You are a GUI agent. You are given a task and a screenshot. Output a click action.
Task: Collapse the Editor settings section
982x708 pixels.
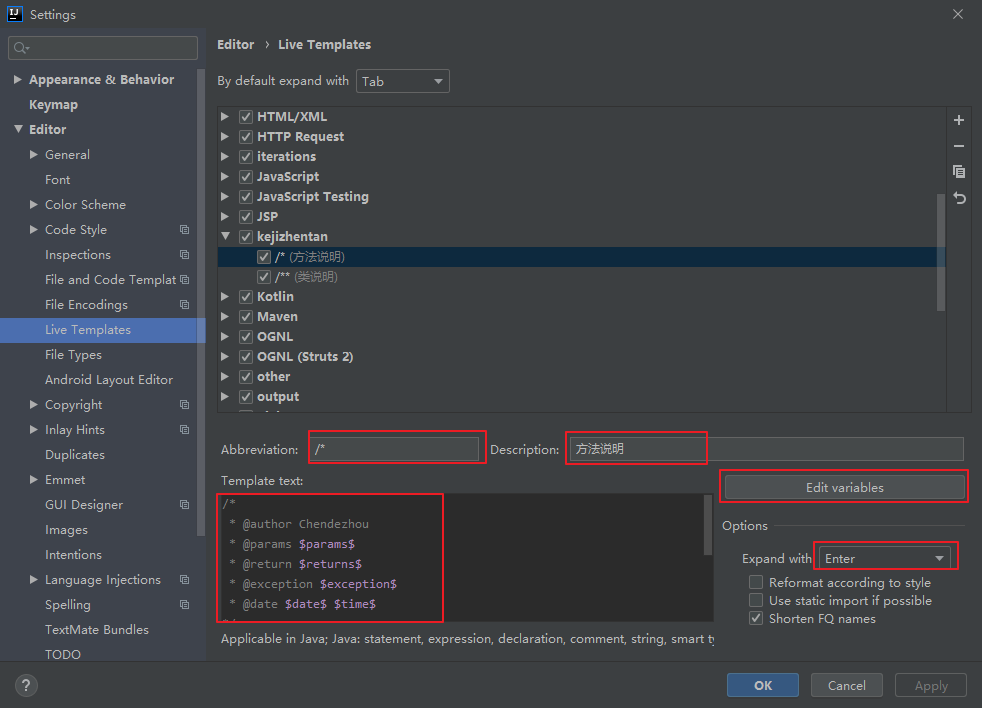tap(18, 130)
